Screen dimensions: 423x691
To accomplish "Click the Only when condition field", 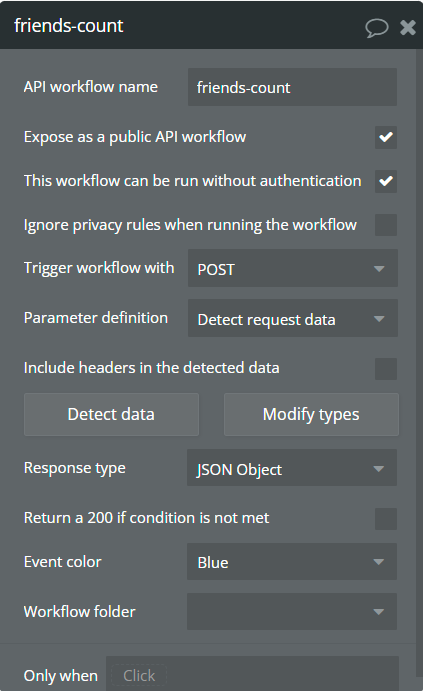I will coord(252,674).
